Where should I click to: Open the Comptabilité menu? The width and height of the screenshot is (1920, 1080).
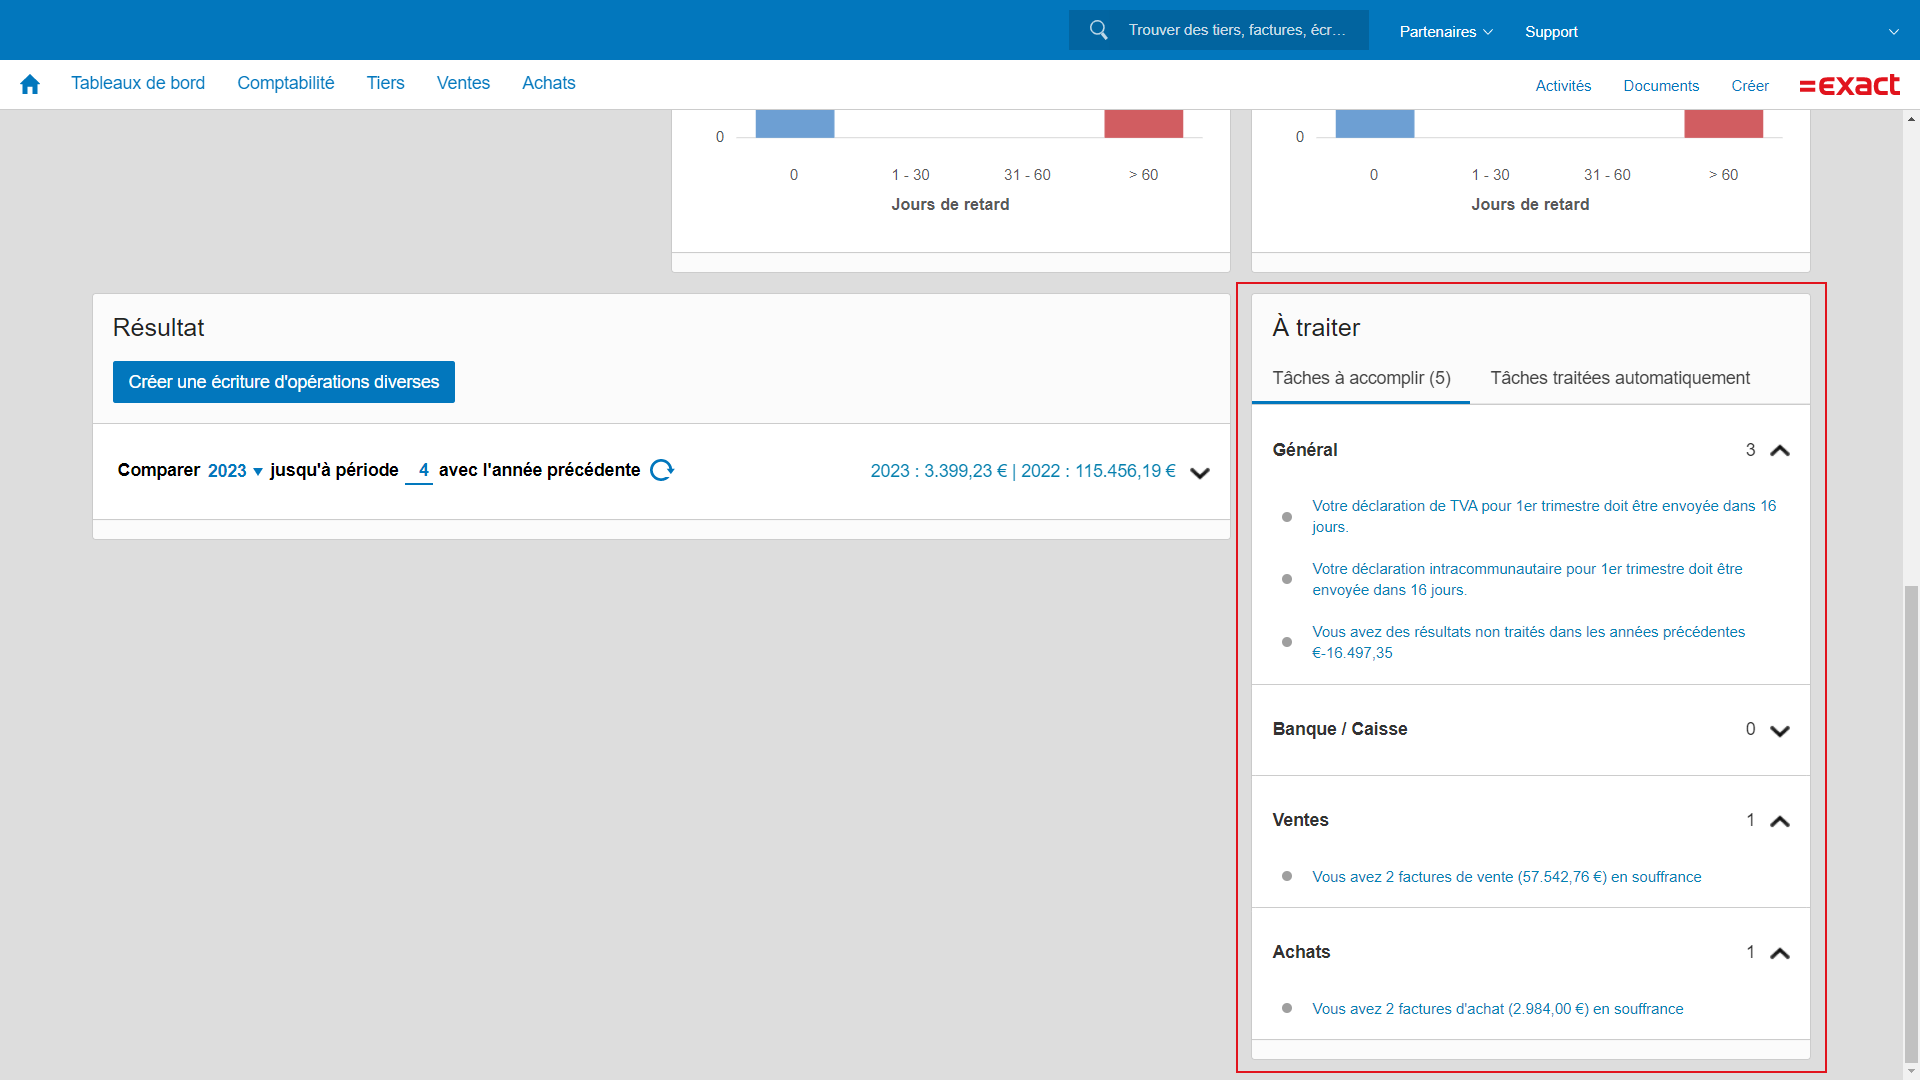pyautogui.click(x=285, y=83)
